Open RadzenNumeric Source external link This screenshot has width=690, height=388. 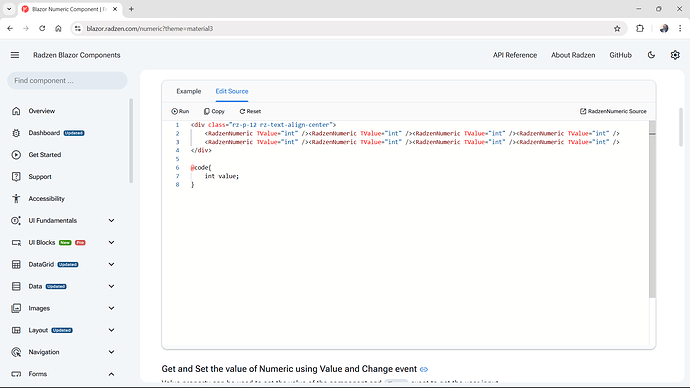[613, 111]
